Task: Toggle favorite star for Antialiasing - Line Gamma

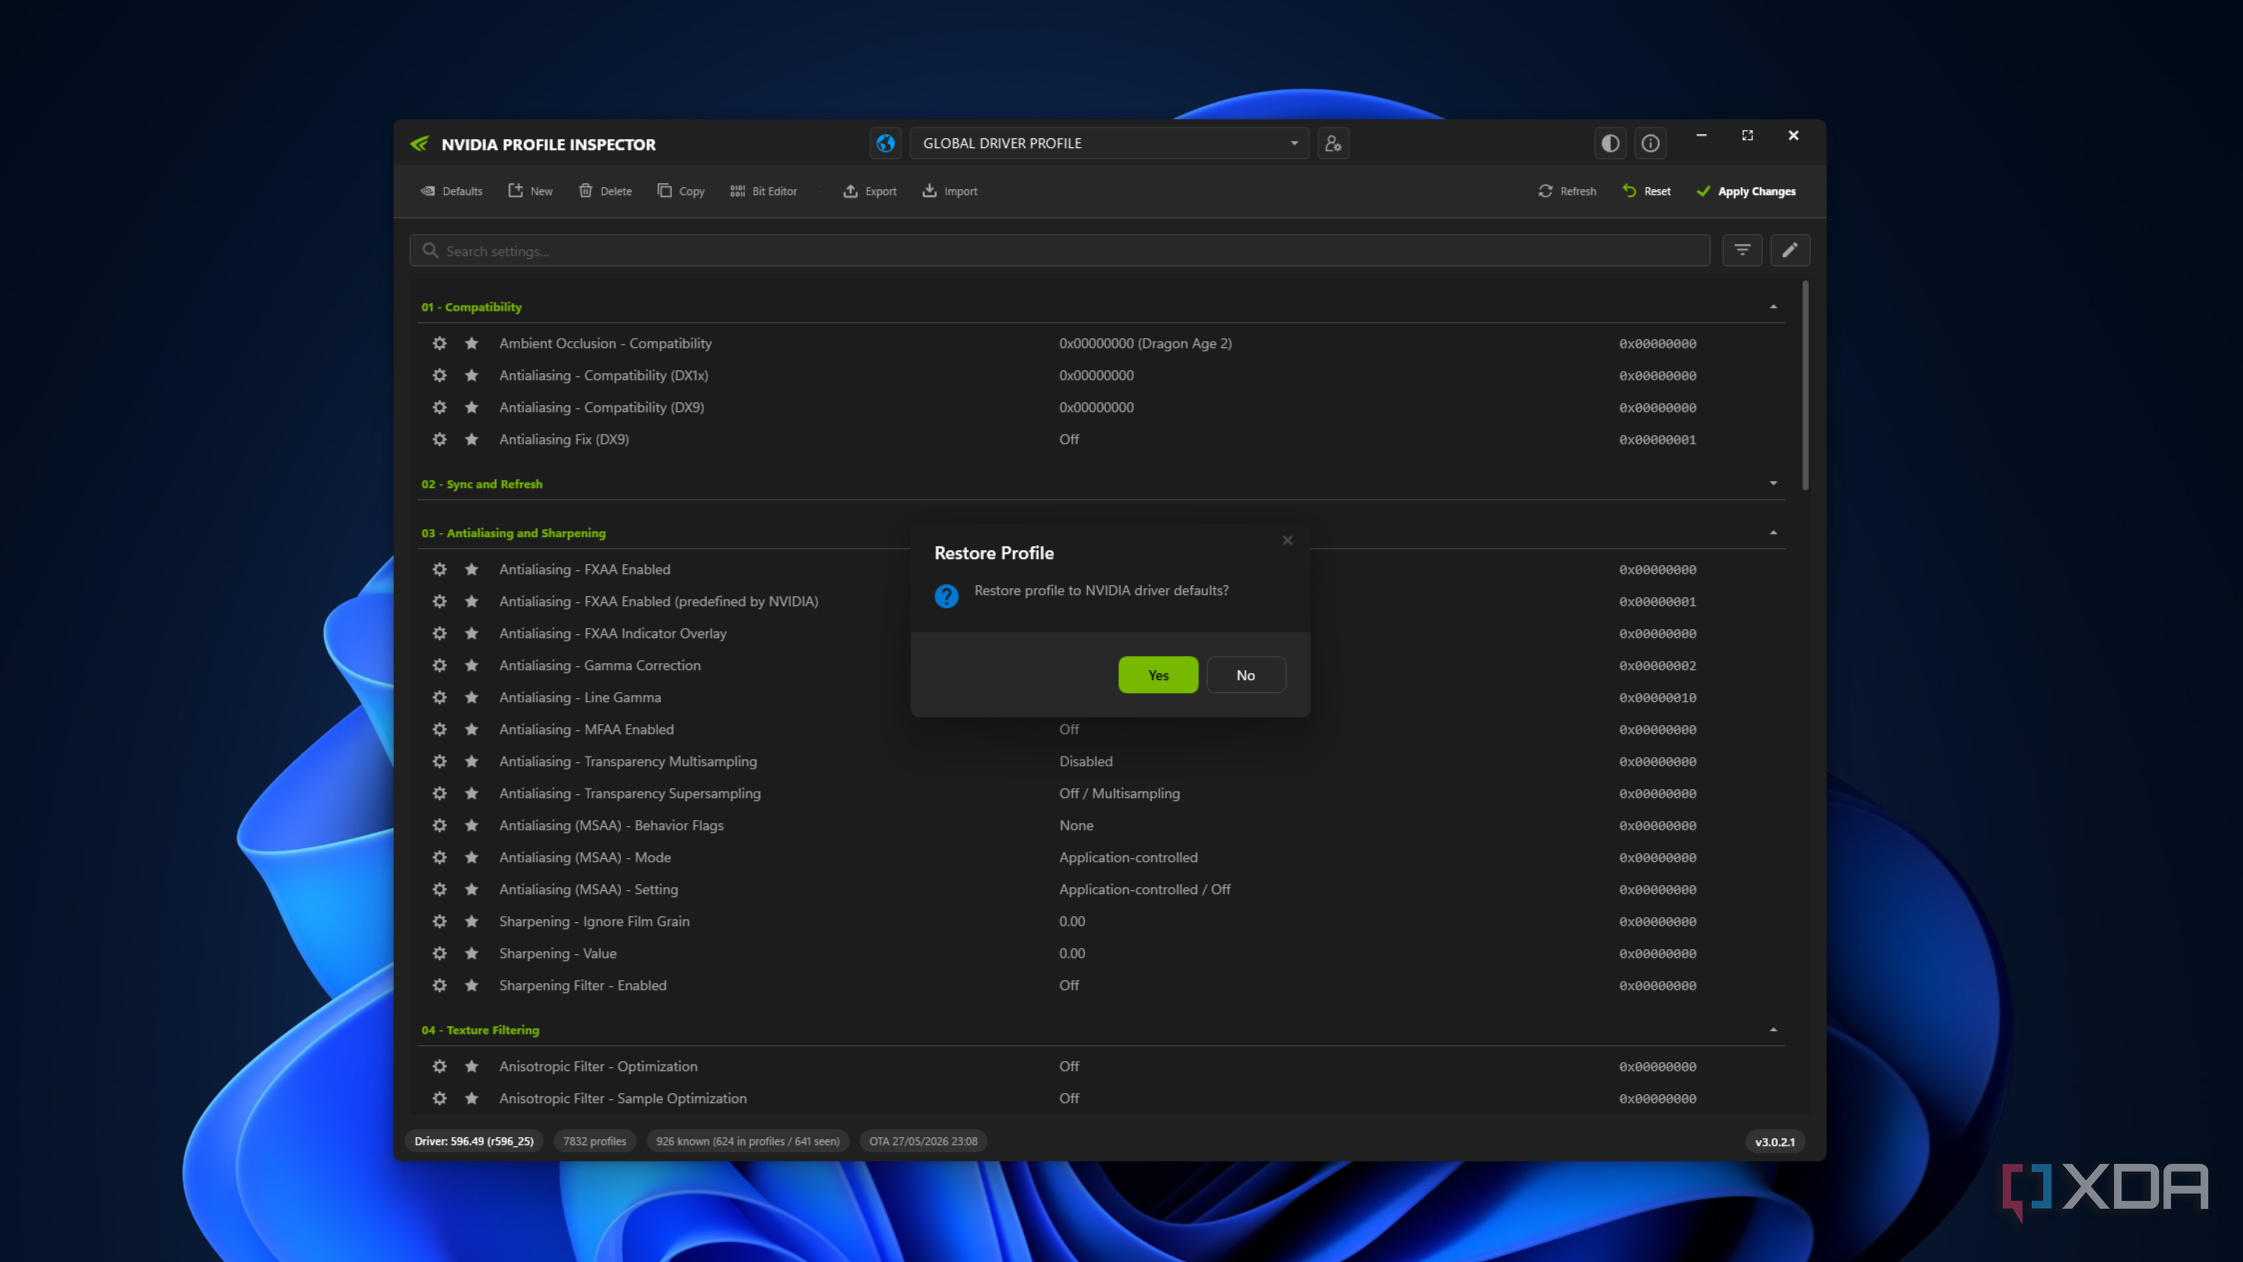Action: (471, 697)
